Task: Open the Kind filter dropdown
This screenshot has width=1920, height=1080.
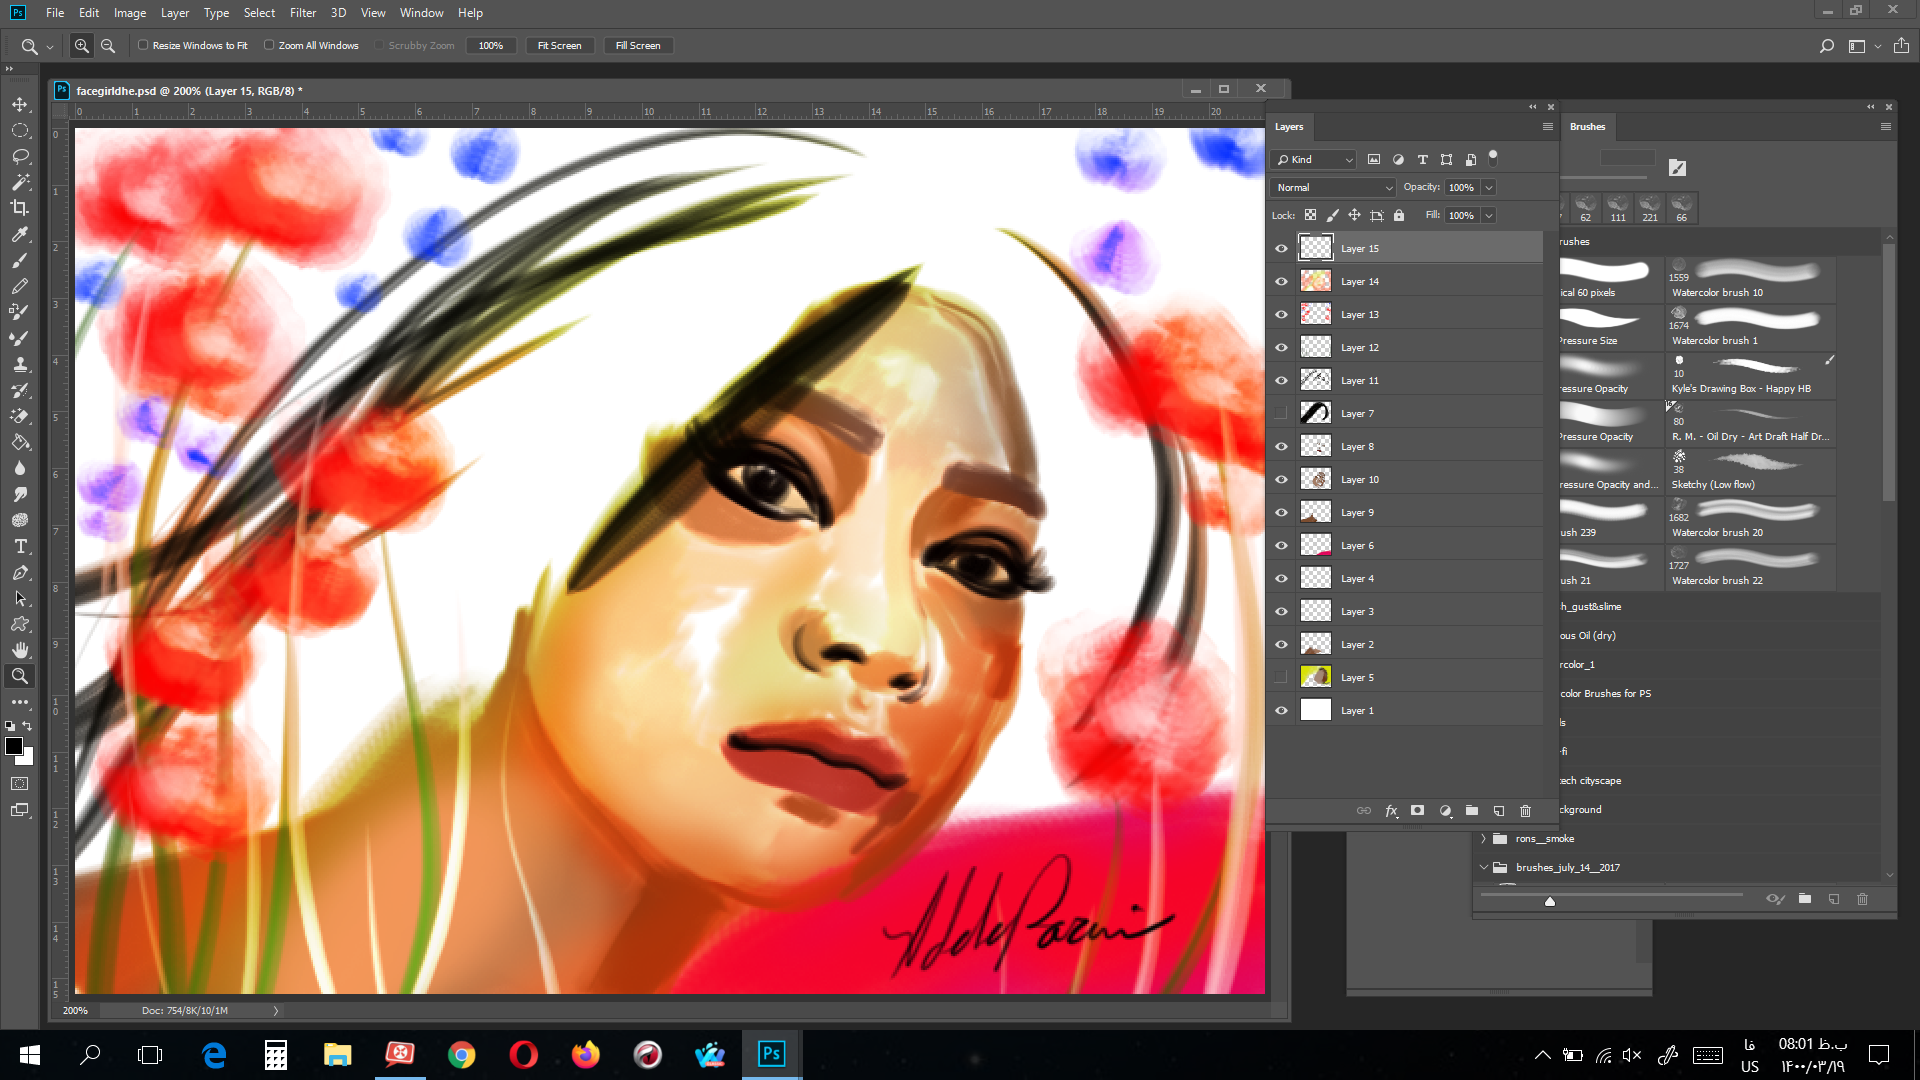Action: pyautogui.click(x=1314, y=160)
